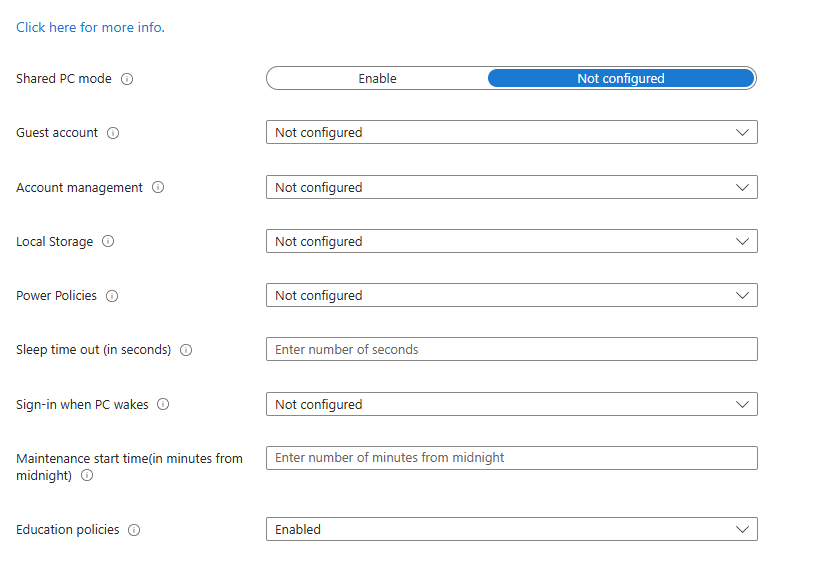
Task: Select the 'Guest account' label text
Action: click(57, 133)
